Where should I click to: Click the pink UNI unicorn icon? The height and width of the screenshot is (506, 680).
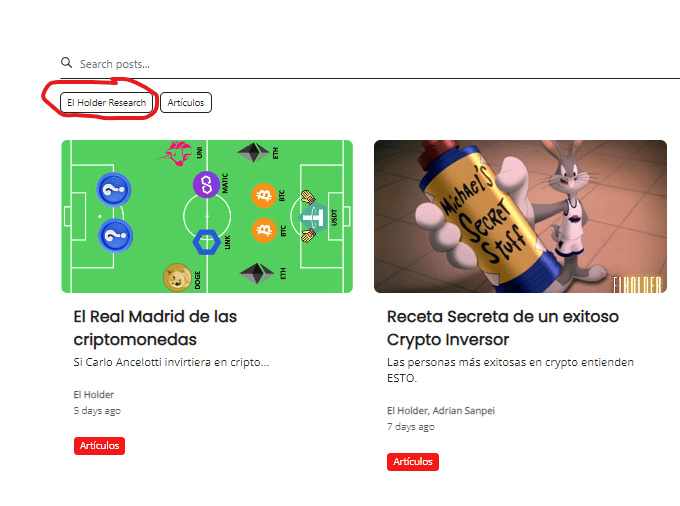click(x=175, y=153)
